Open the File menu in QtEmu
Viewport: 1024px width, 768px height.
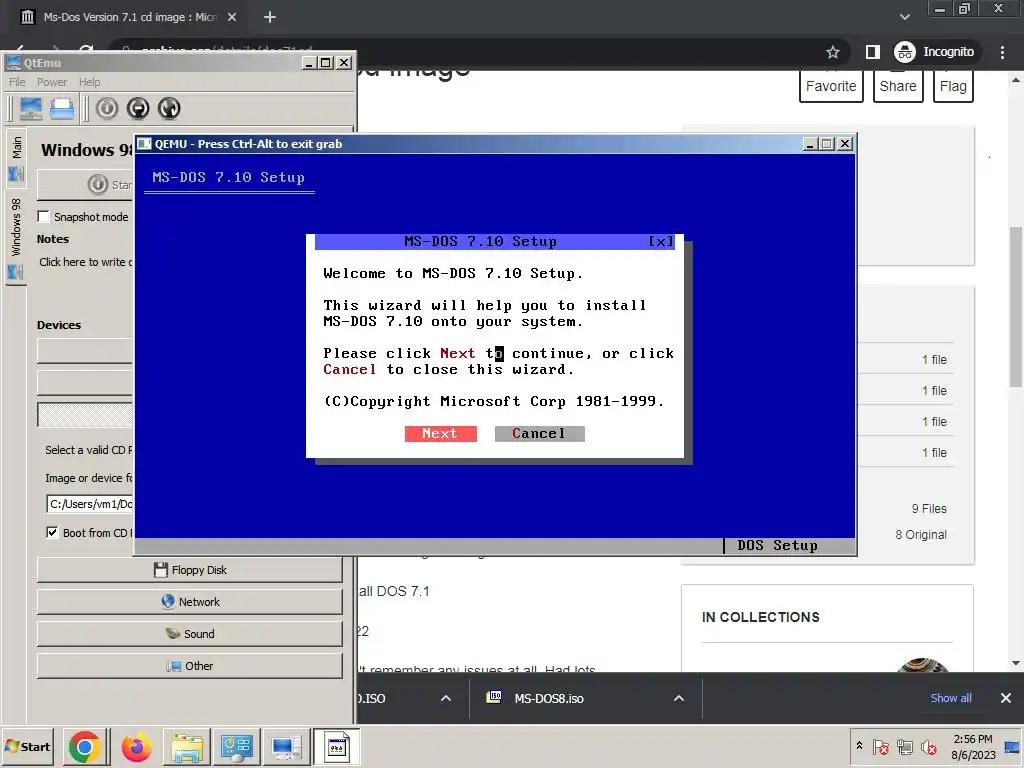coord(17,82)
